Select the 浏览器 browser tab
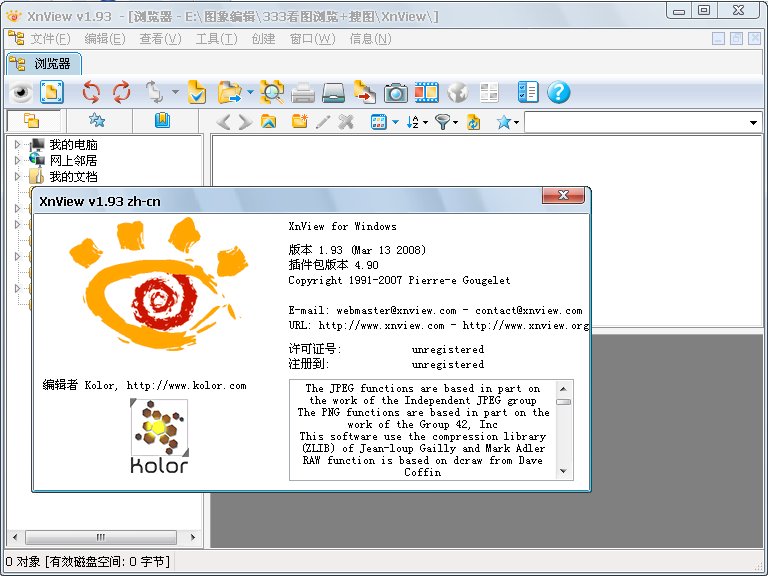Image resolution: width=768 pixels, height=576 pixels. pyautogui.click(x=44, y=64)
